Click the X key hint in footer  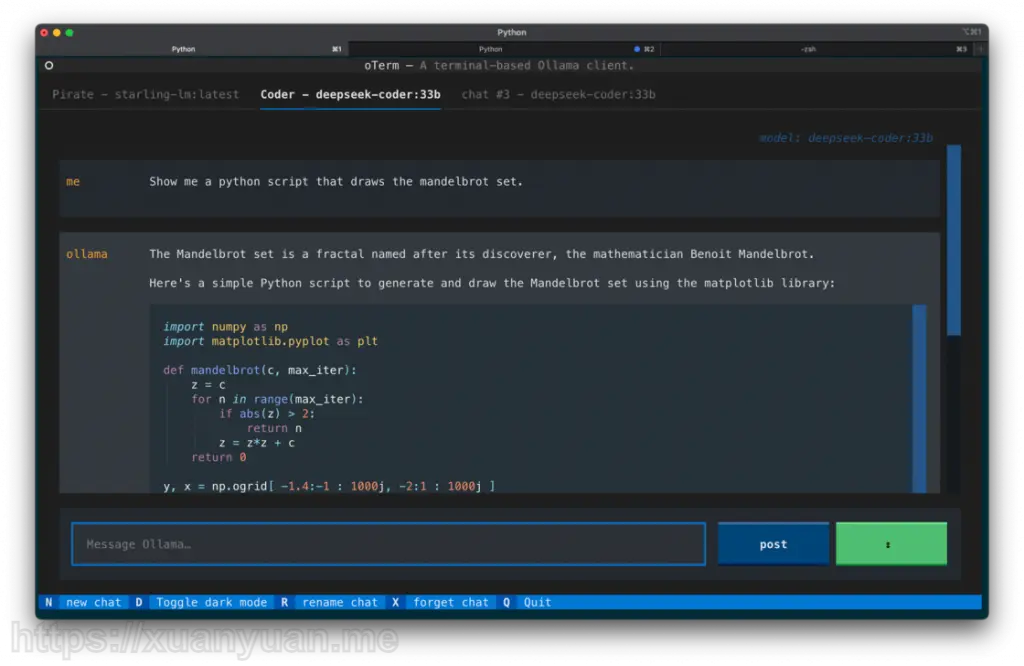(396, 602)
